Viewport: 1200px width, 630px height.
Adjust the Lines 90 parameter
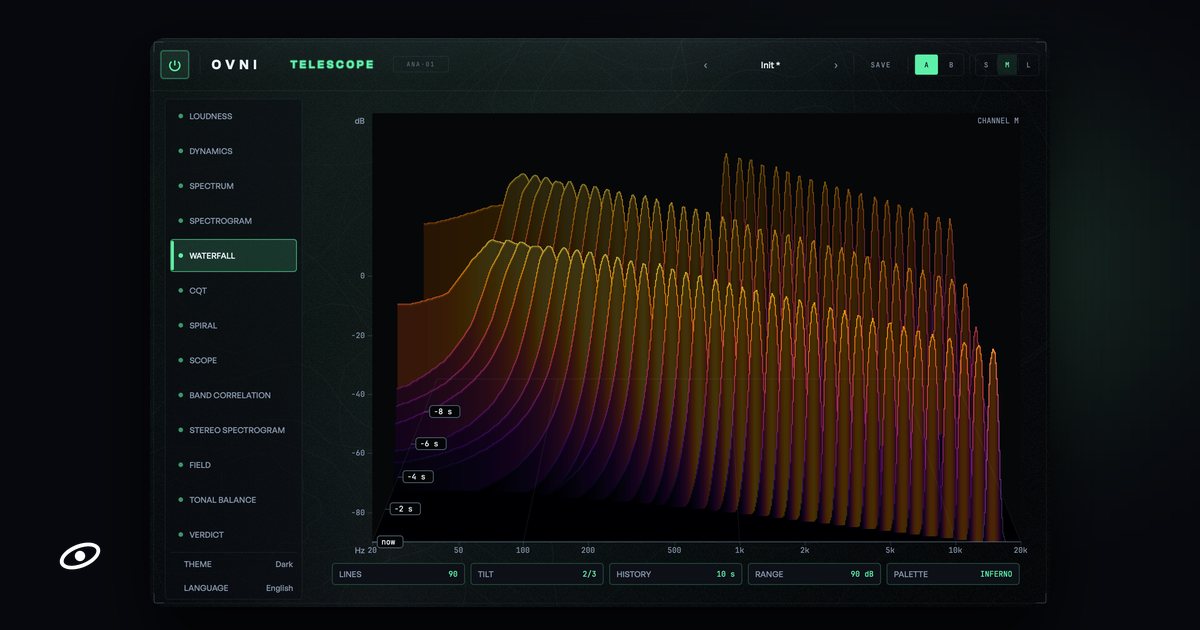tap(398, 574)
